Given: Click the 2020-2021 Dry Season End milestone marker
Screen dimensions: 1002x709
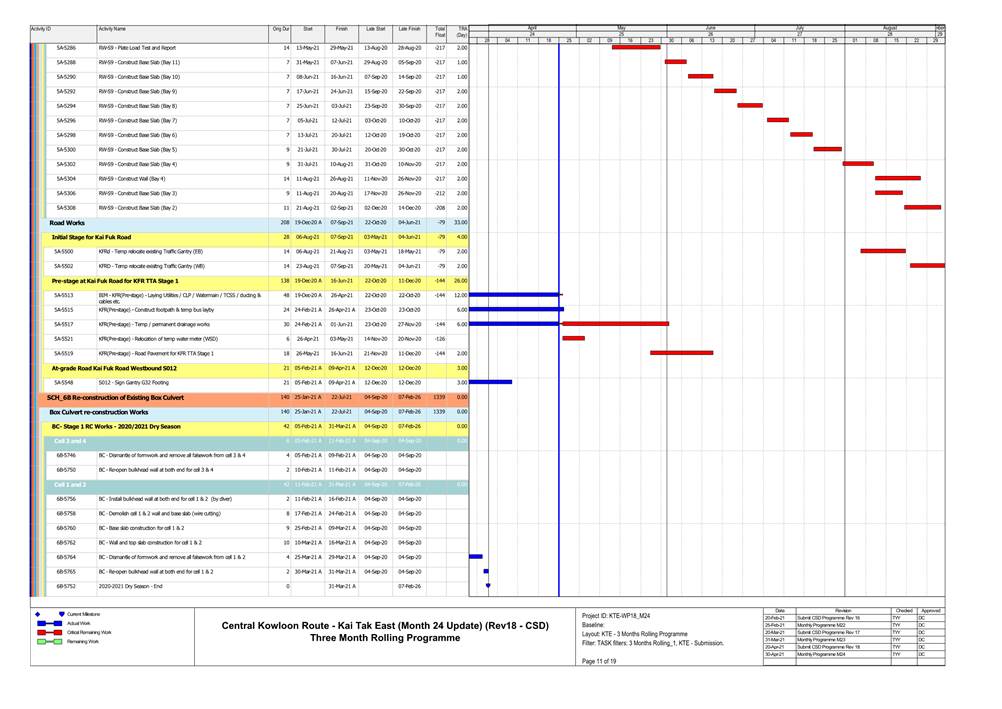Looking at the screenshot, I should click(487, 586).
